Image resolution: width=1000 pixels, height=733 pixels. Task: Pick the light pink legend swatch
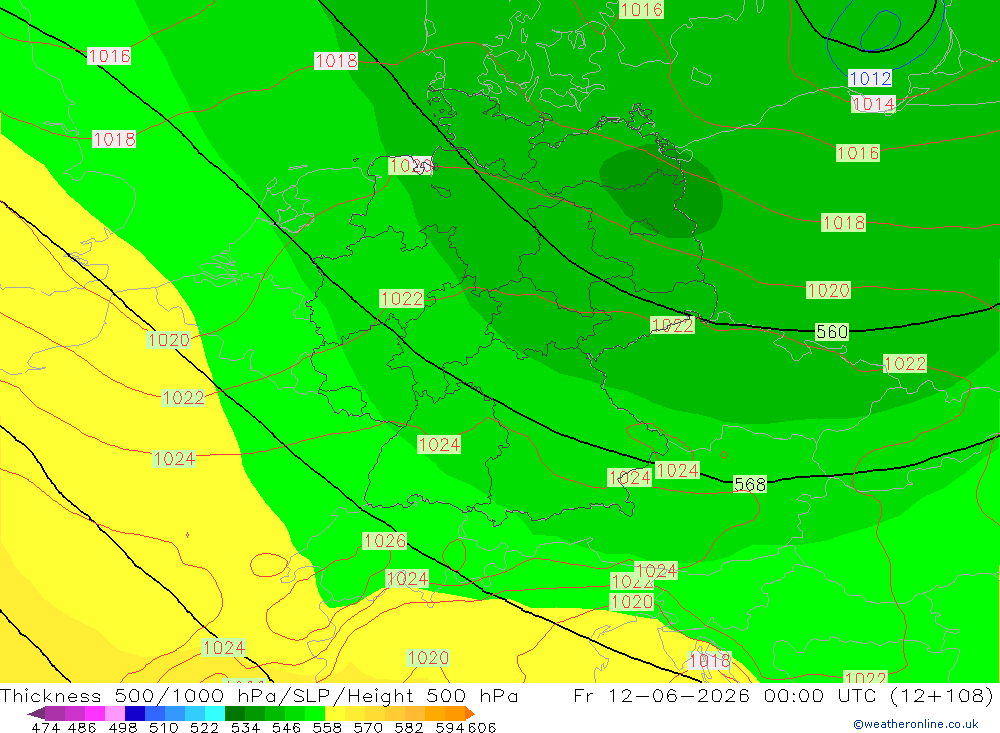point(115,713)
